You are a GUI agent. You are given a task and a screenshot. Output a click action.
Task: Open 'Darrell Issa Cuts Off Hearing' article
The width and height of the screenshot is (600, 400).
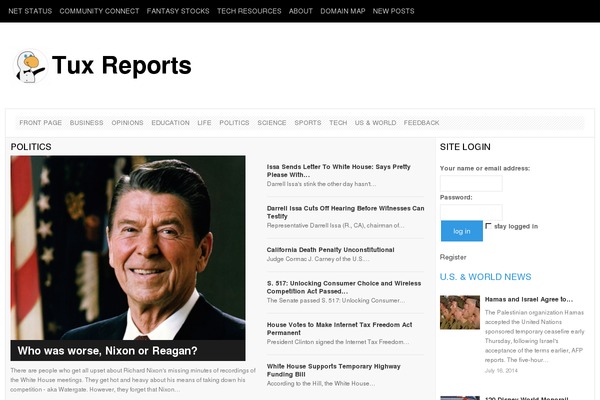(346, 212)
